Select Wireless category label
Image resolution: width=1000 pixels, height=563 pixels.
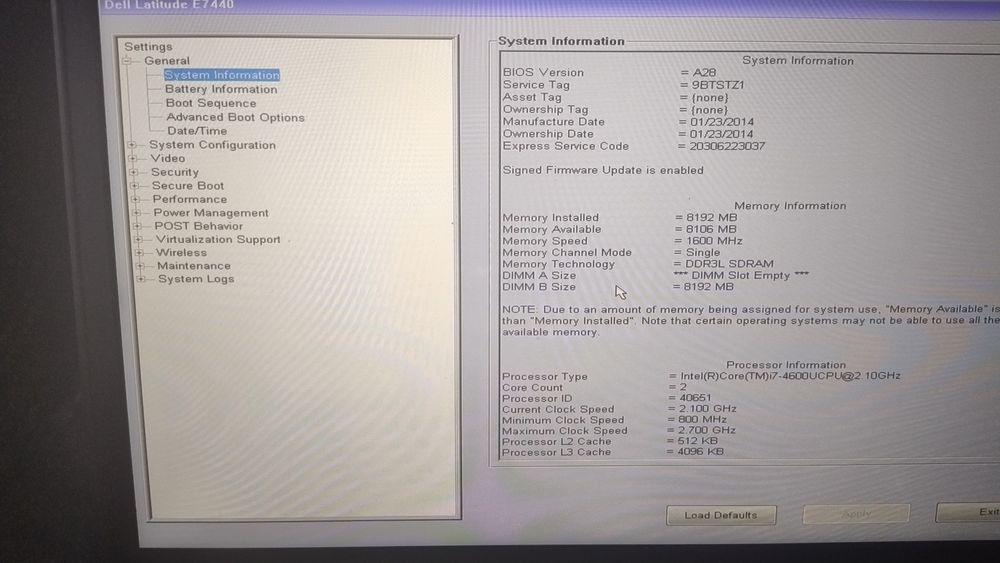[181, 252]
